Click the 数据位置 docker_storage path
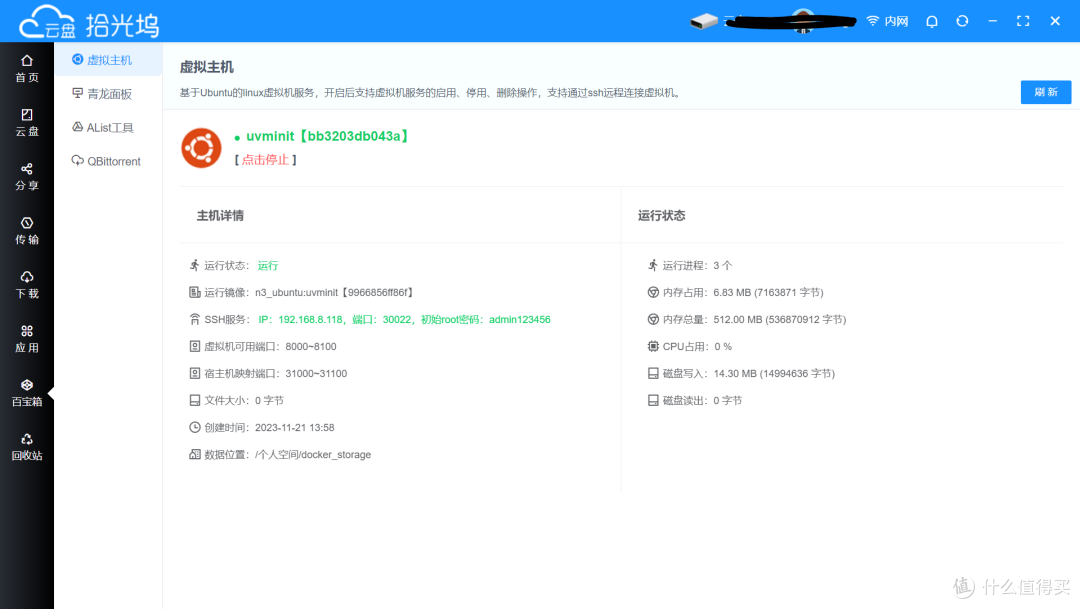This screenshot has width=1080, height=609. 313,455
